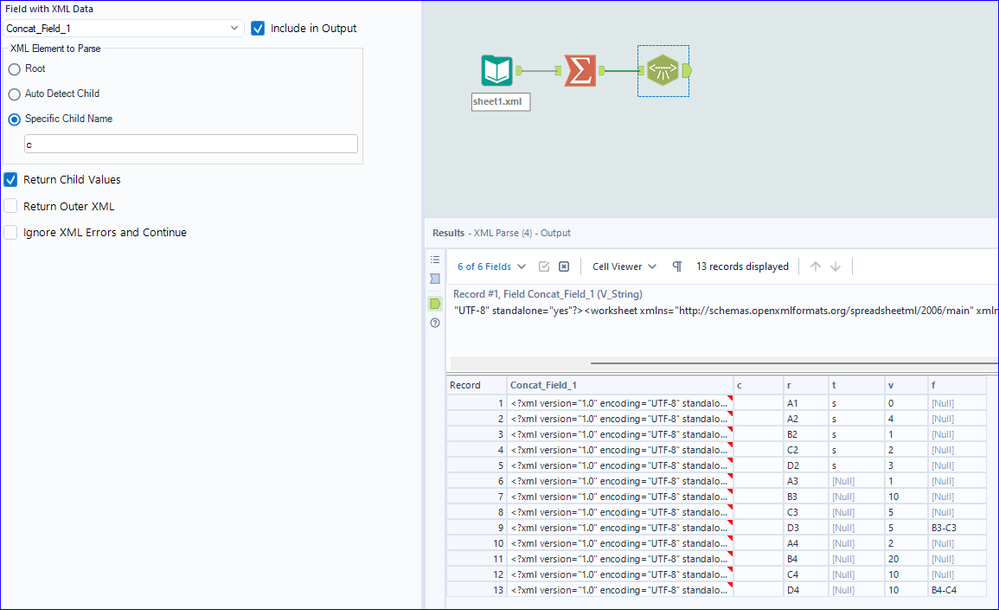Click the t column header
This screenshot has width=999, height=610.
[x=856, y=385]
